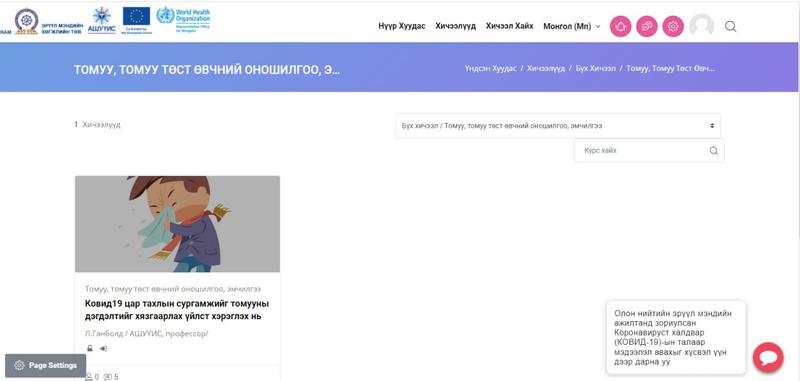
Task: Click Үндсэн Хуудас breadcrumb link
Action: pos(490,68)
